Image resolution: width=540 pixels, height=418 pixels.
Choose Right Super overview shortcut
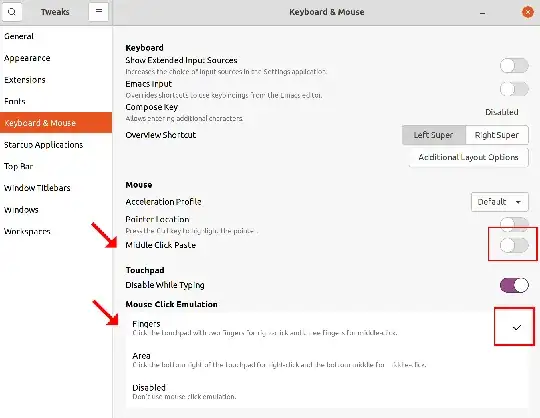click(x=497, y=135)
